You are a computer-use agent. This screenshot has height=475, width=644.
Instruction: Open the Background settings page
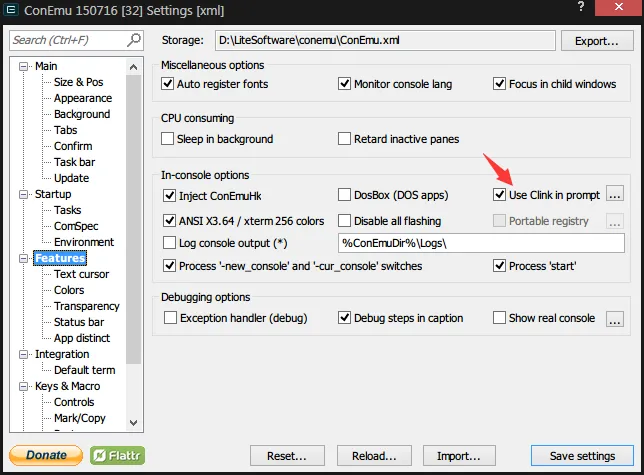(82, 114)
